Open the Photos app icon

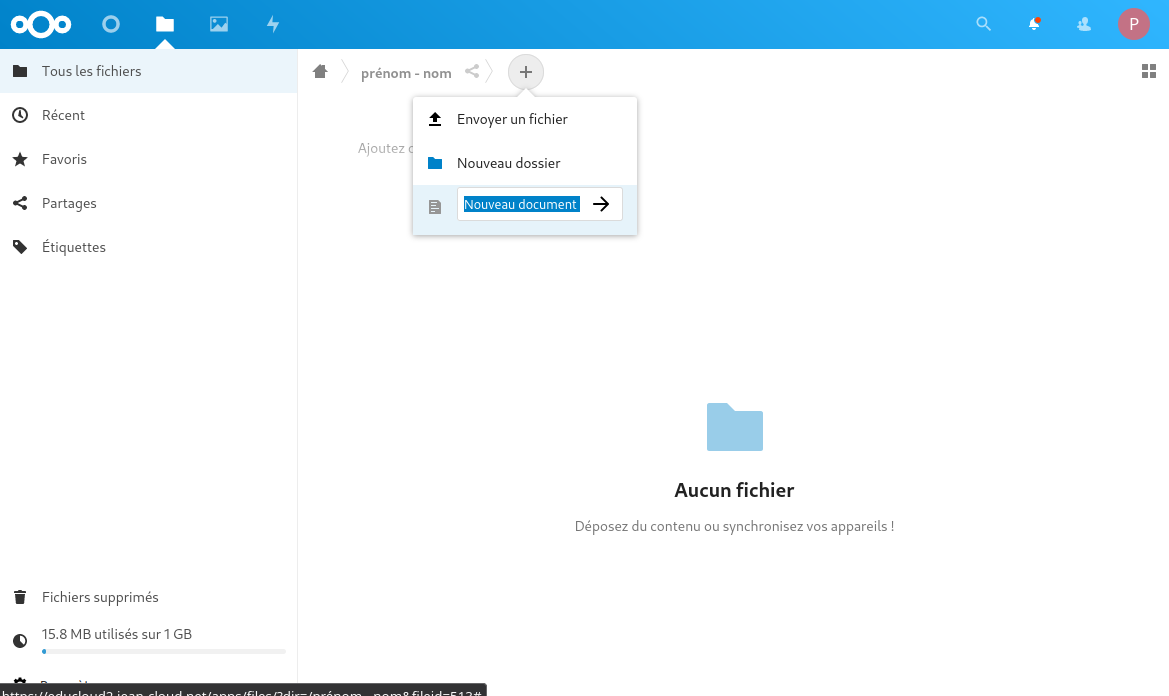(x=219, y=24)
